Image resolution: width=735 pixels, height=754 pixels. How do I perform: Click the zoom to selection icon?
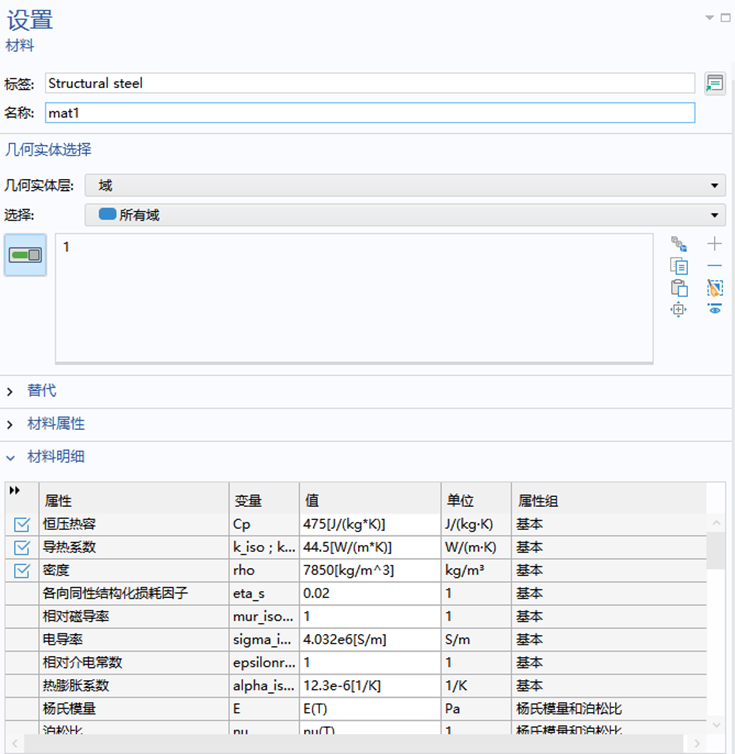[x=679, y=309]
